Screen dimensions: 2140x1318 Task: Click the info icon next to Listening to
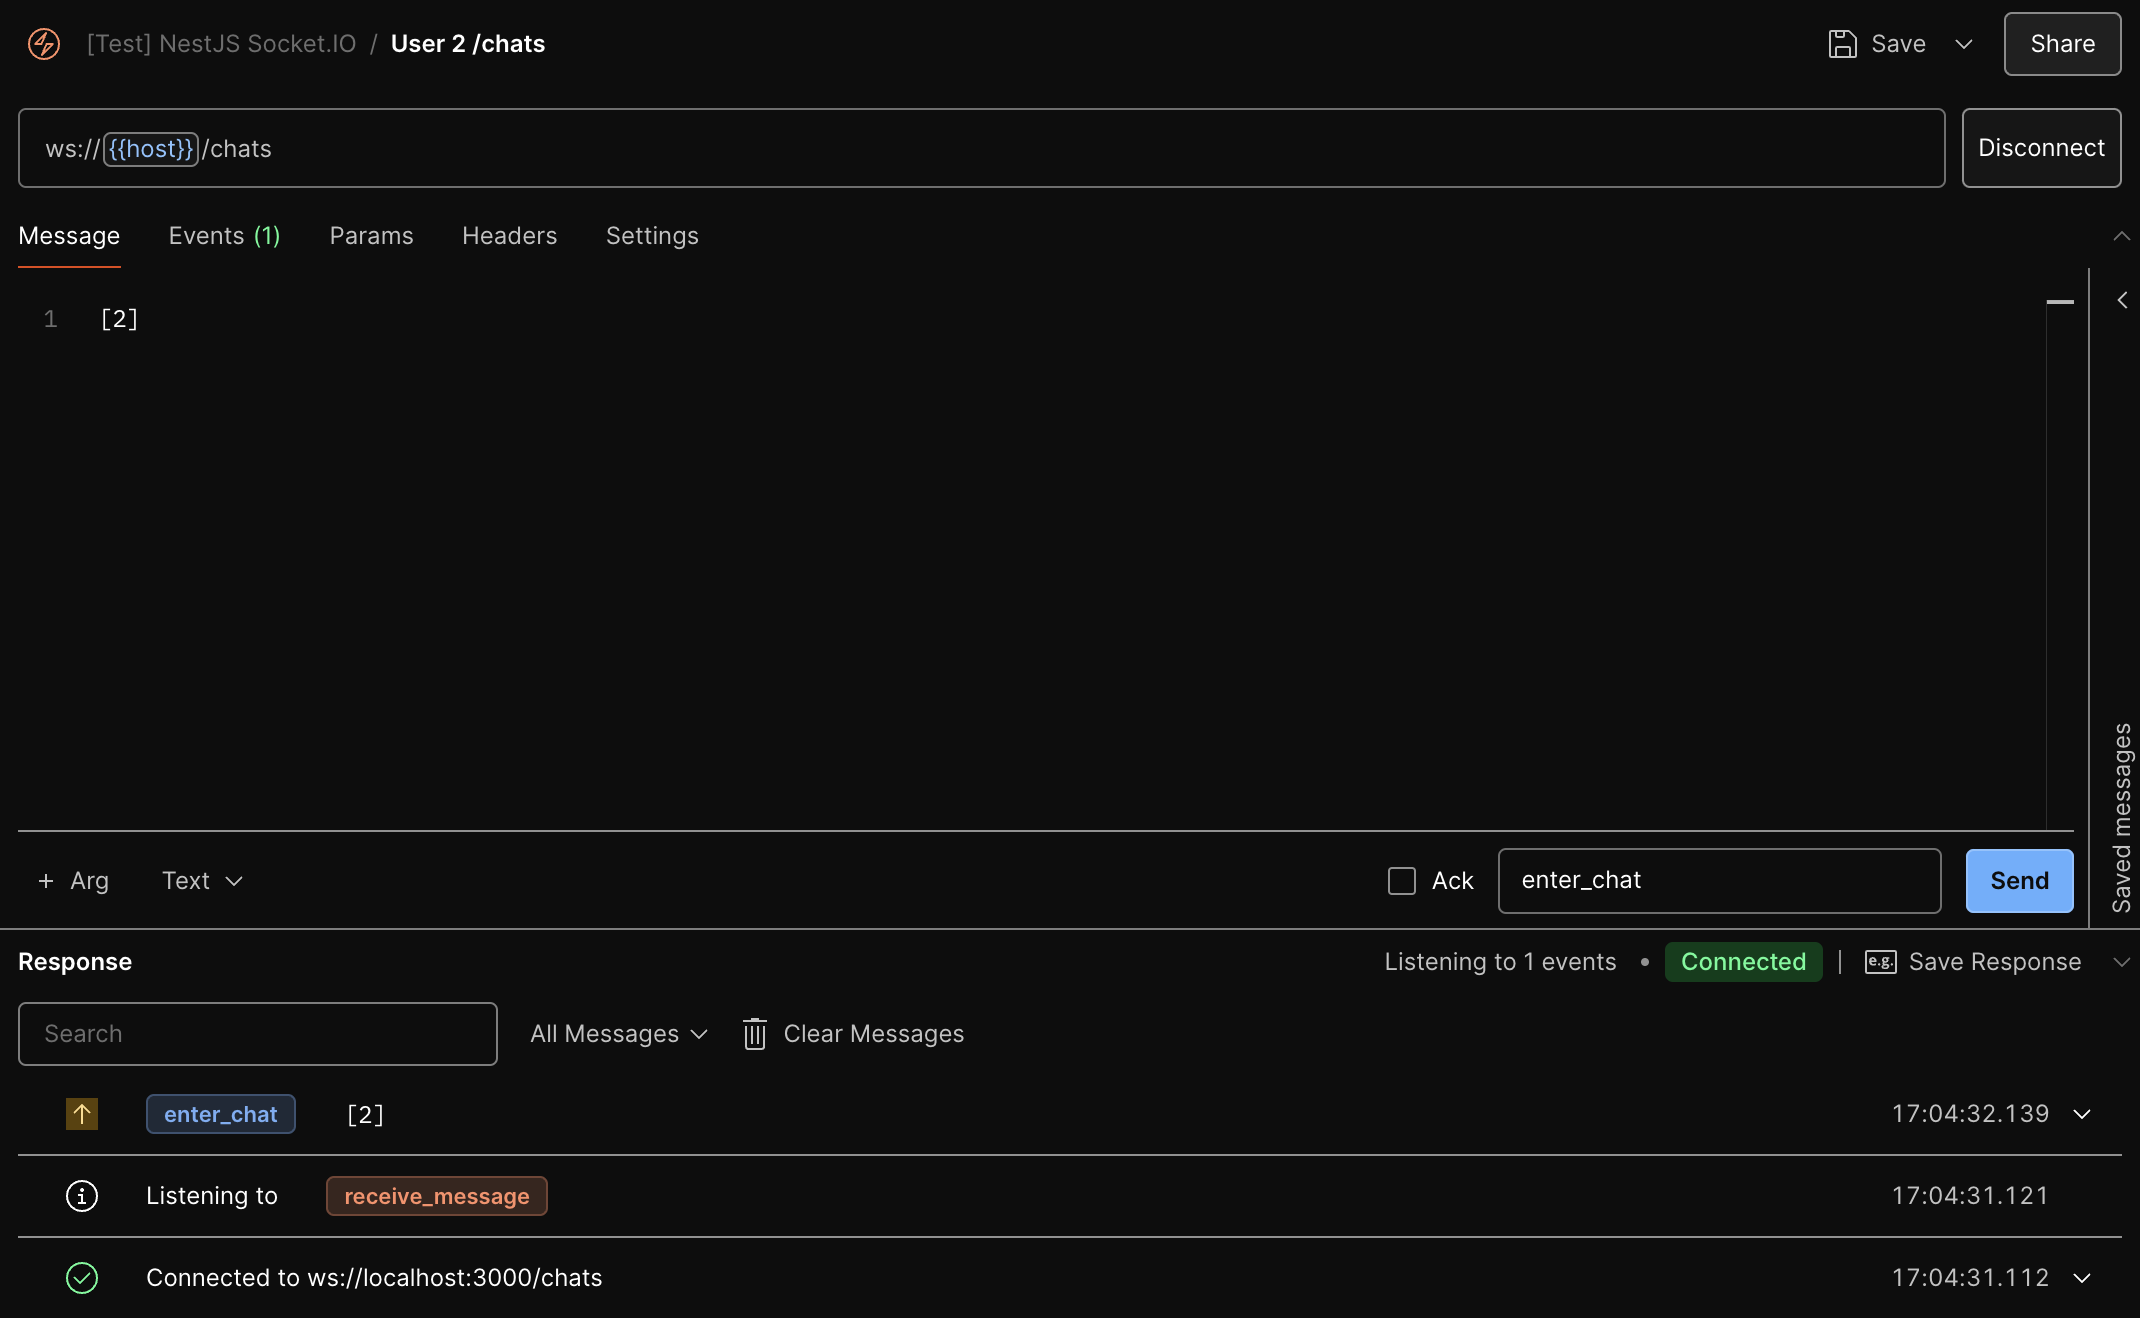[x=82, y=1196]
